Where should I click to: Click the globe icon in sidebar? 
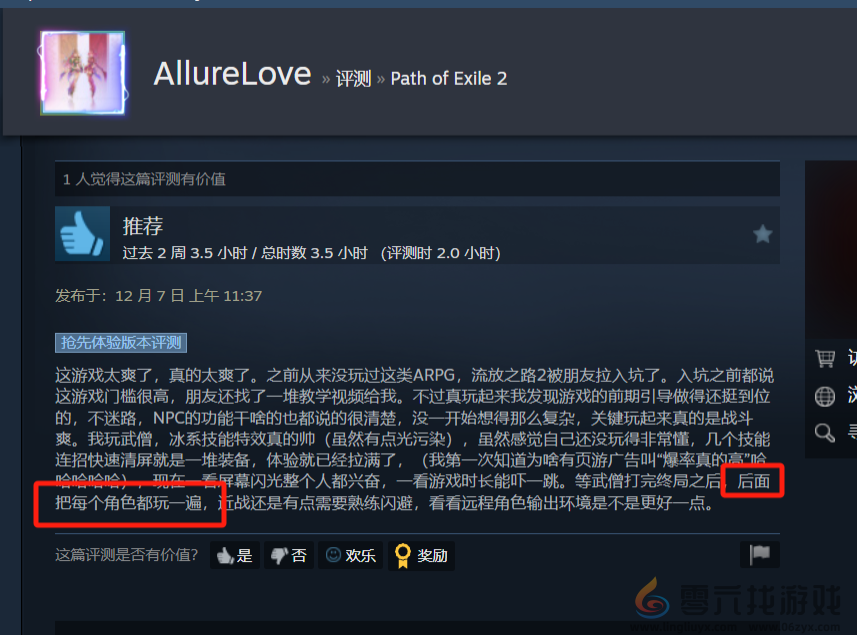[x=825, y=396]
